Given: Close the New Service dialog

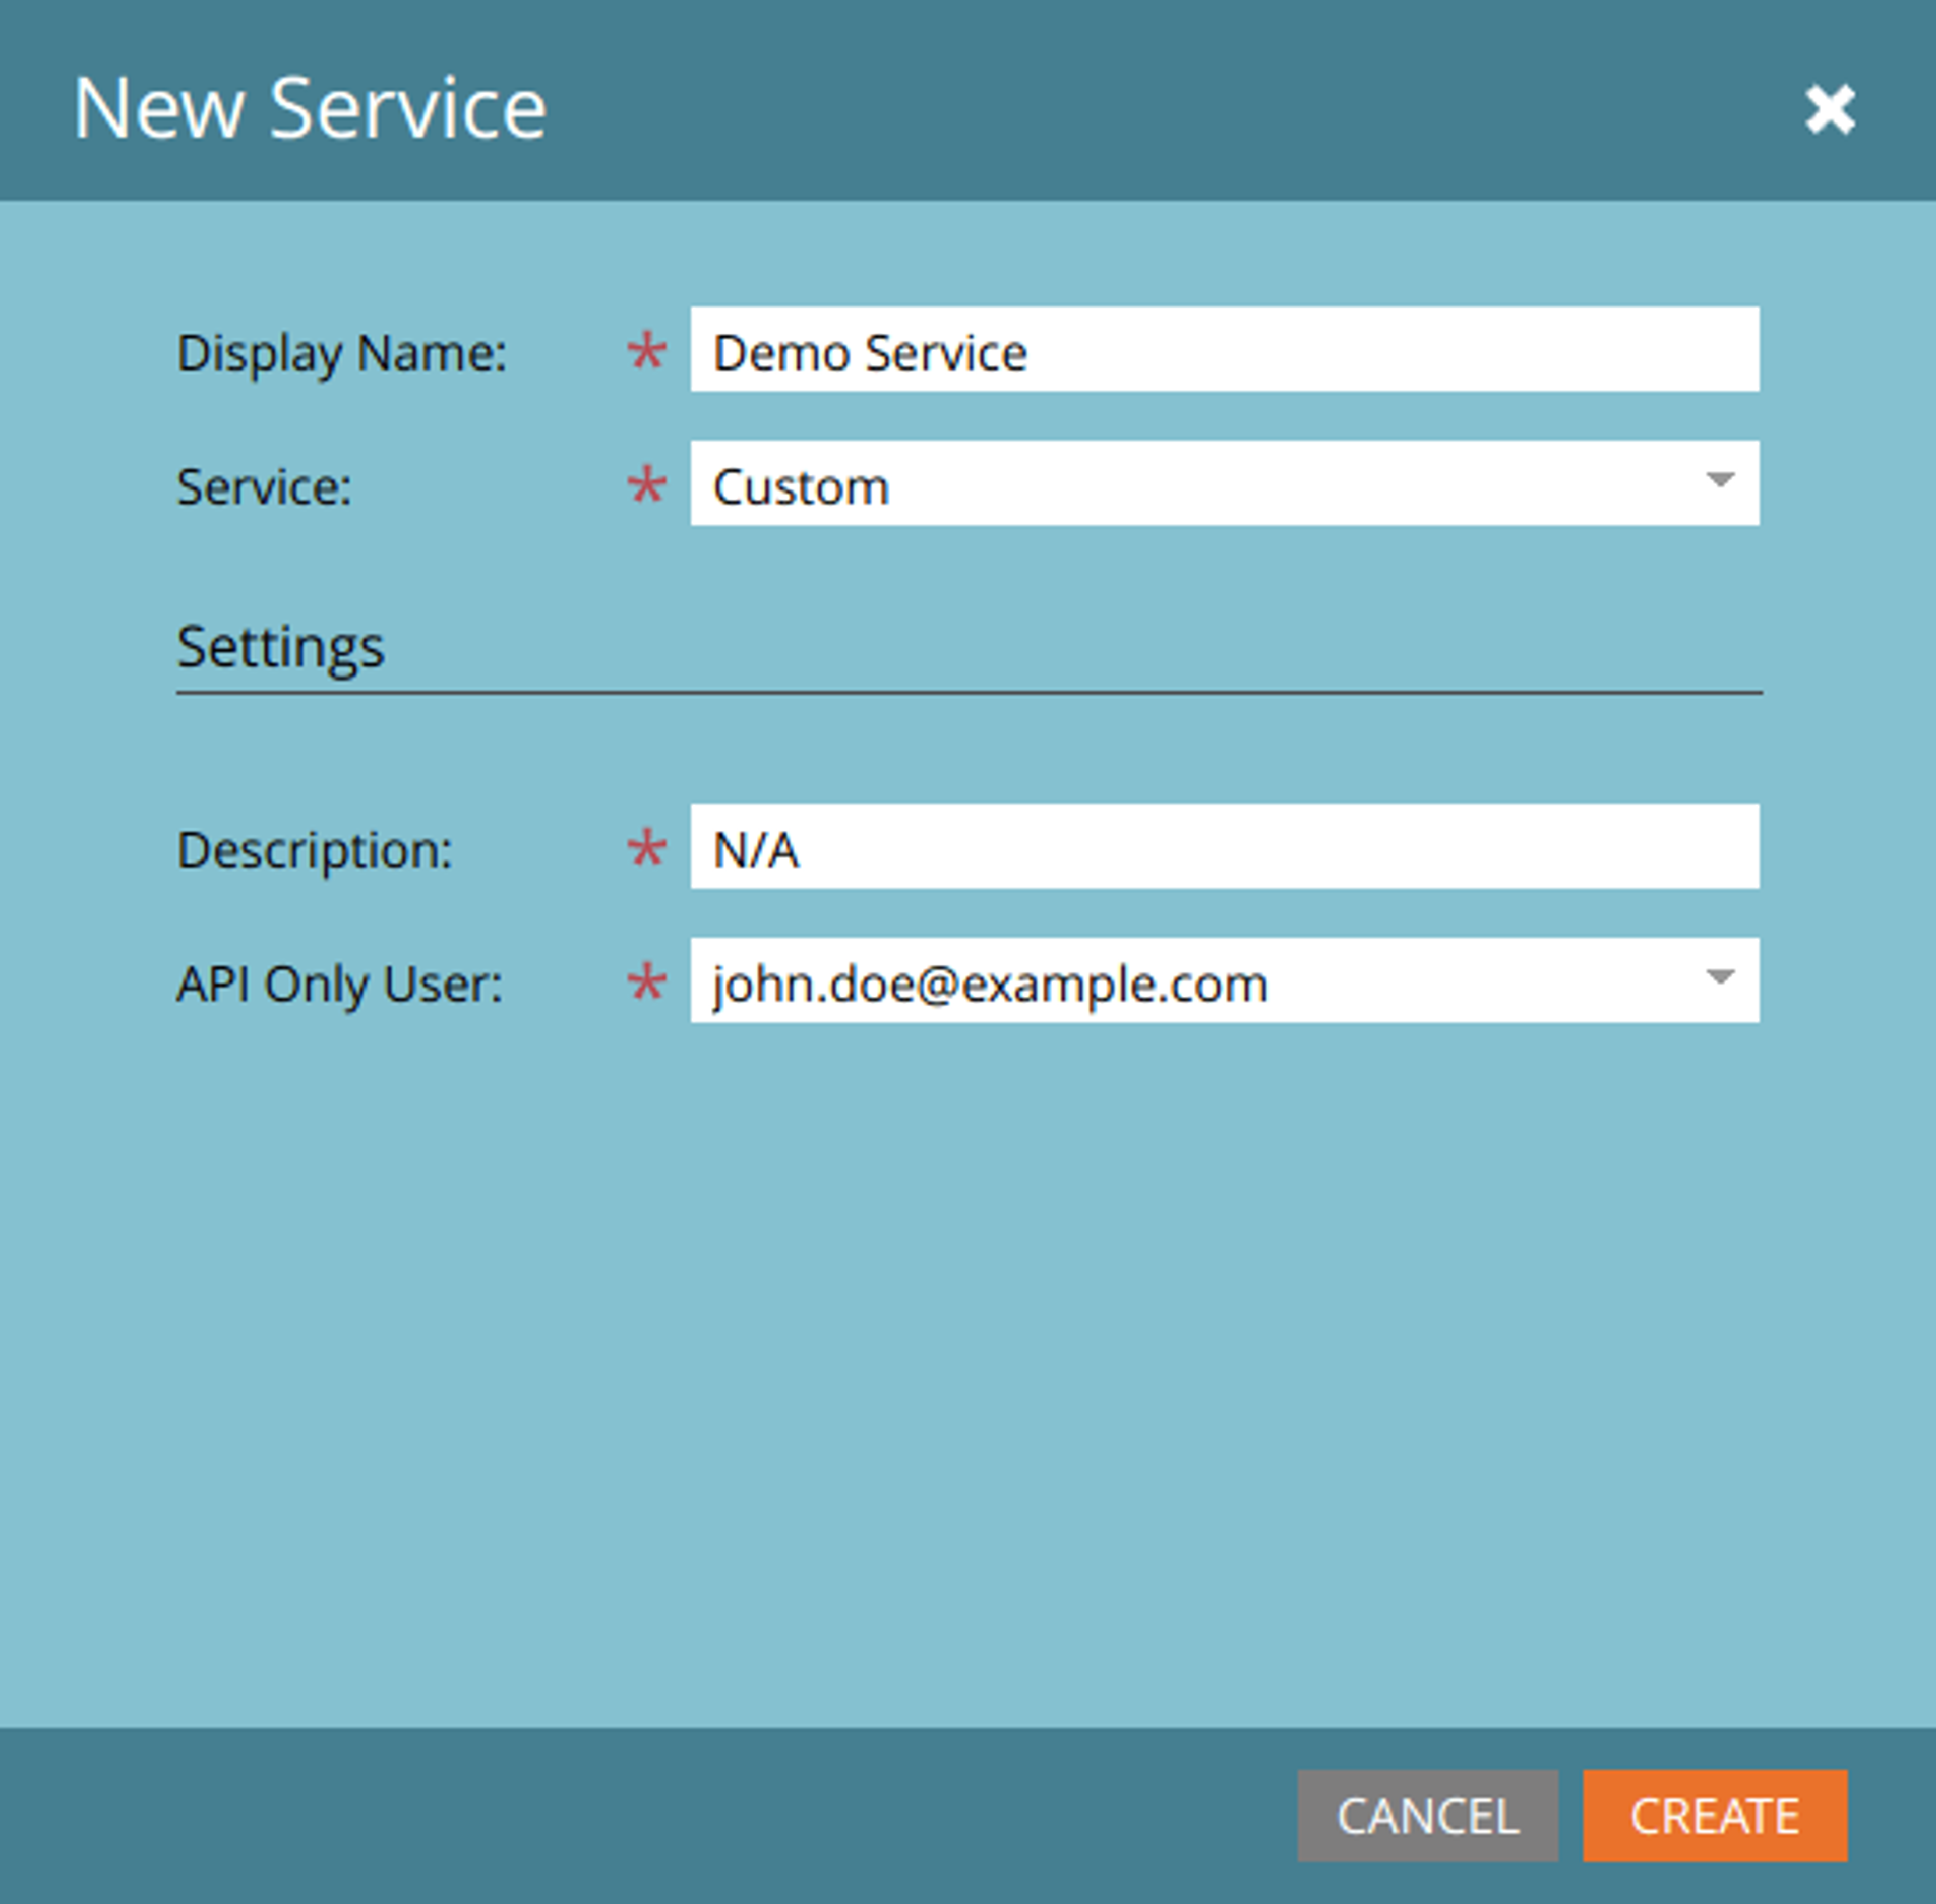Looking at the screenshot, I should (x=1830, y=108).
